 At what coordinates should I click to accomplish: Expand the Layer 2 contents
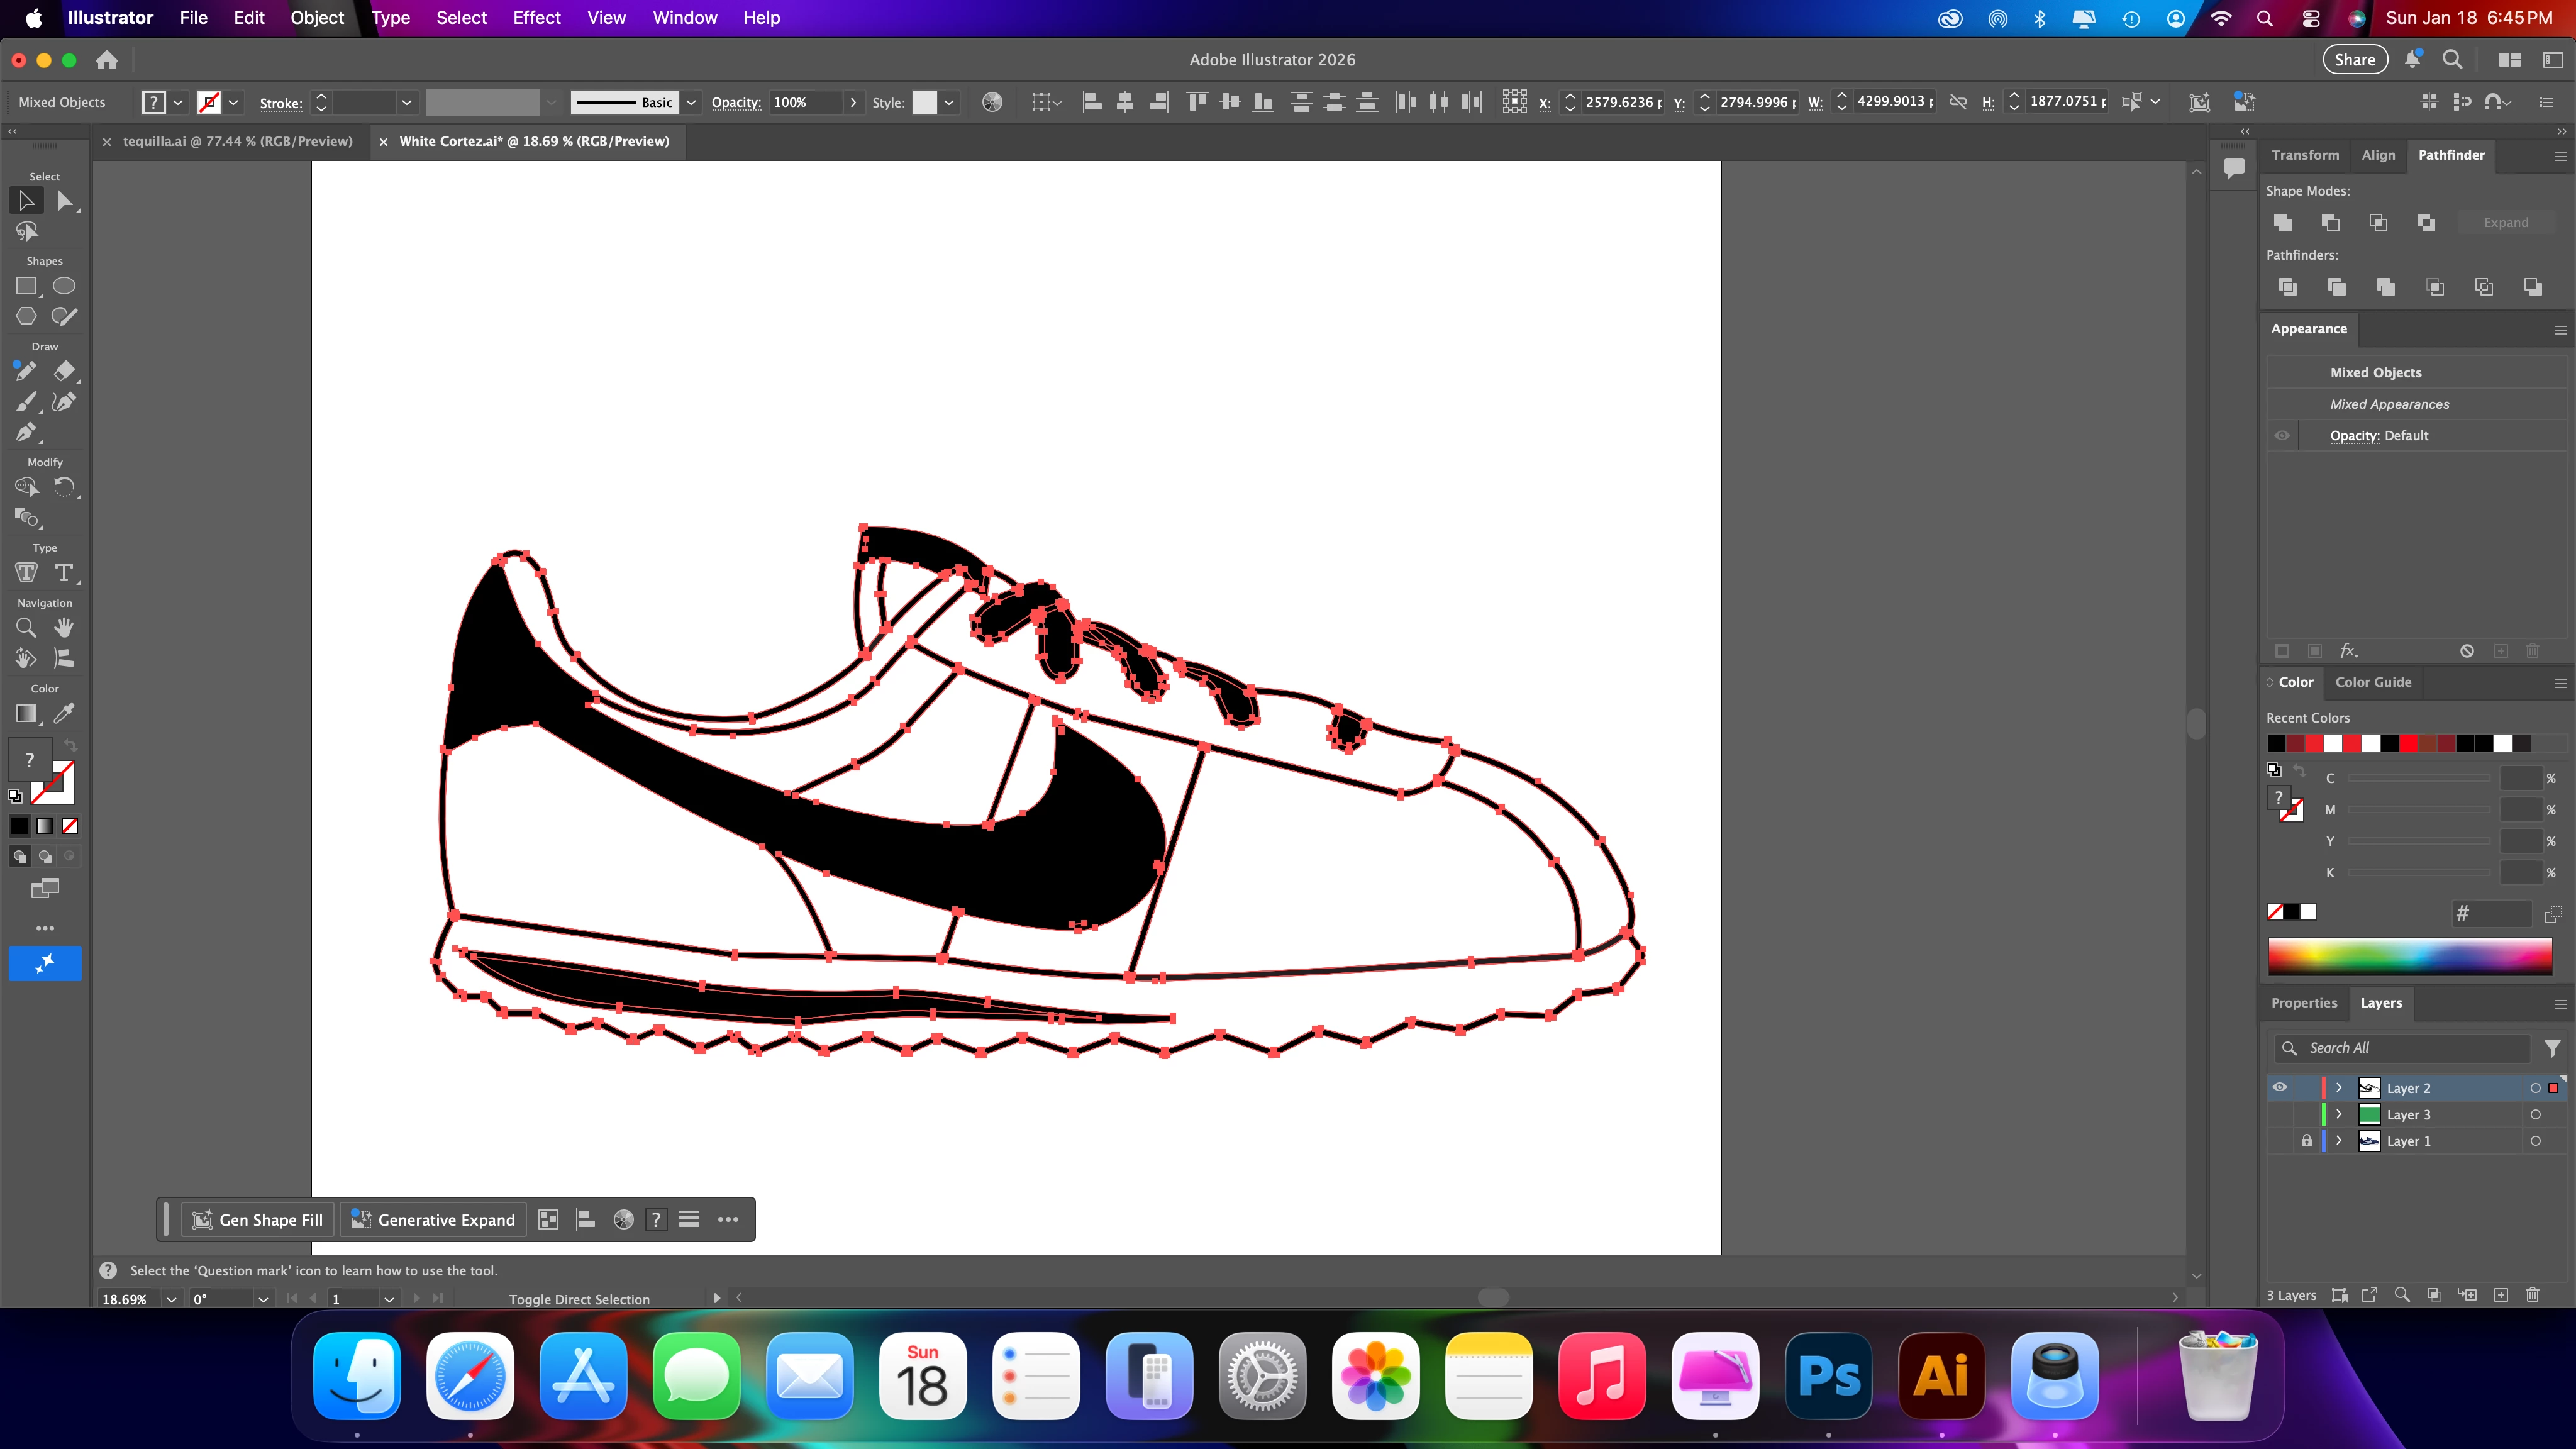[2339, 1088]
